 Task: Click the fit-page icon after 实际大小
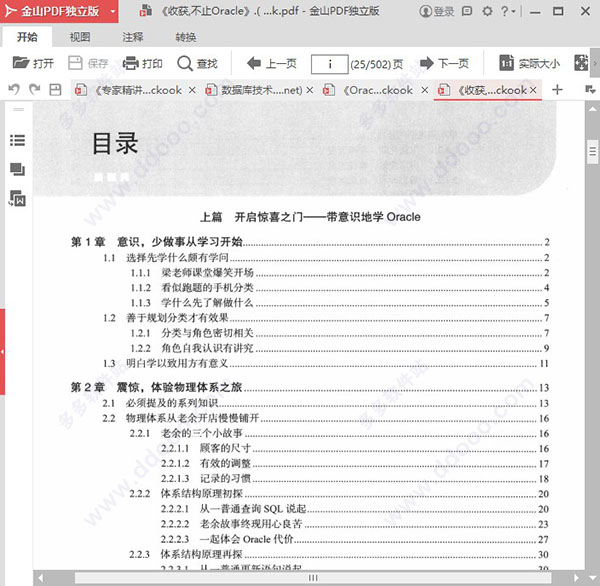pyautogui.click(x=581, y=63)
